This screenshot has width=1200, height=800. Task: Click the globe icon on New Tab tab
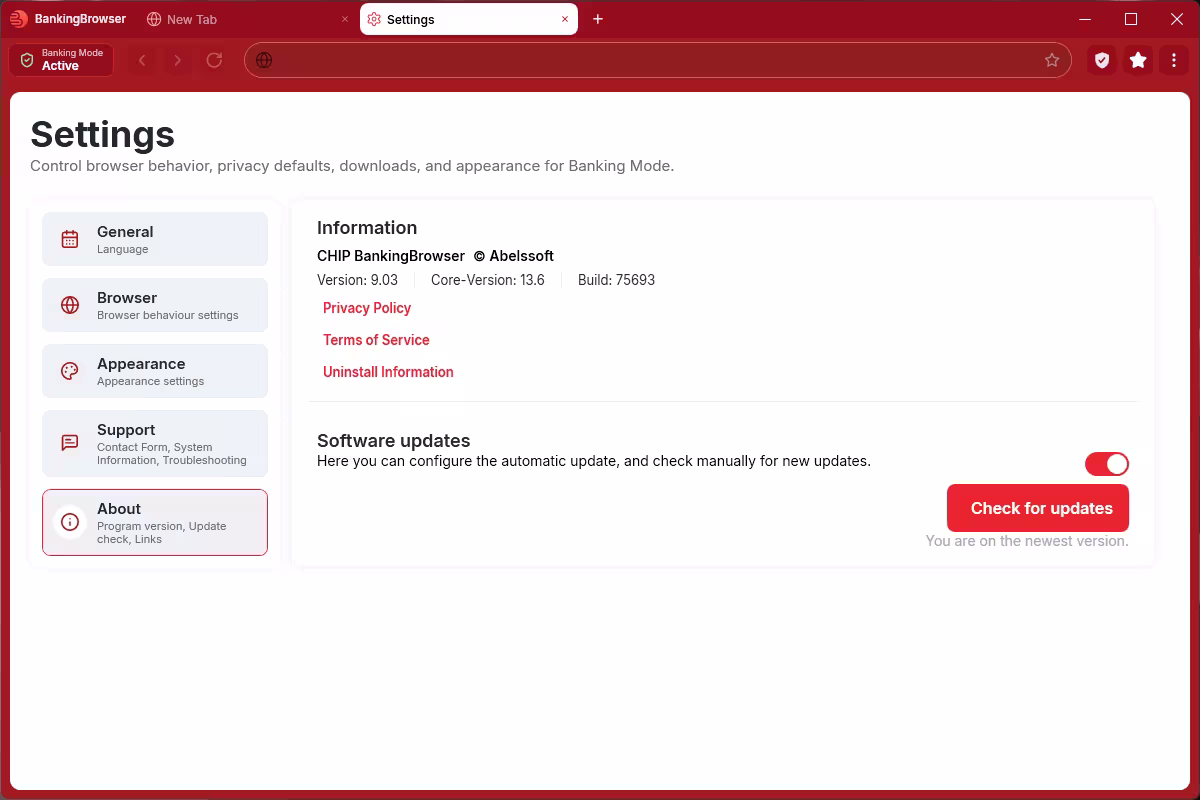pos(153,19)
